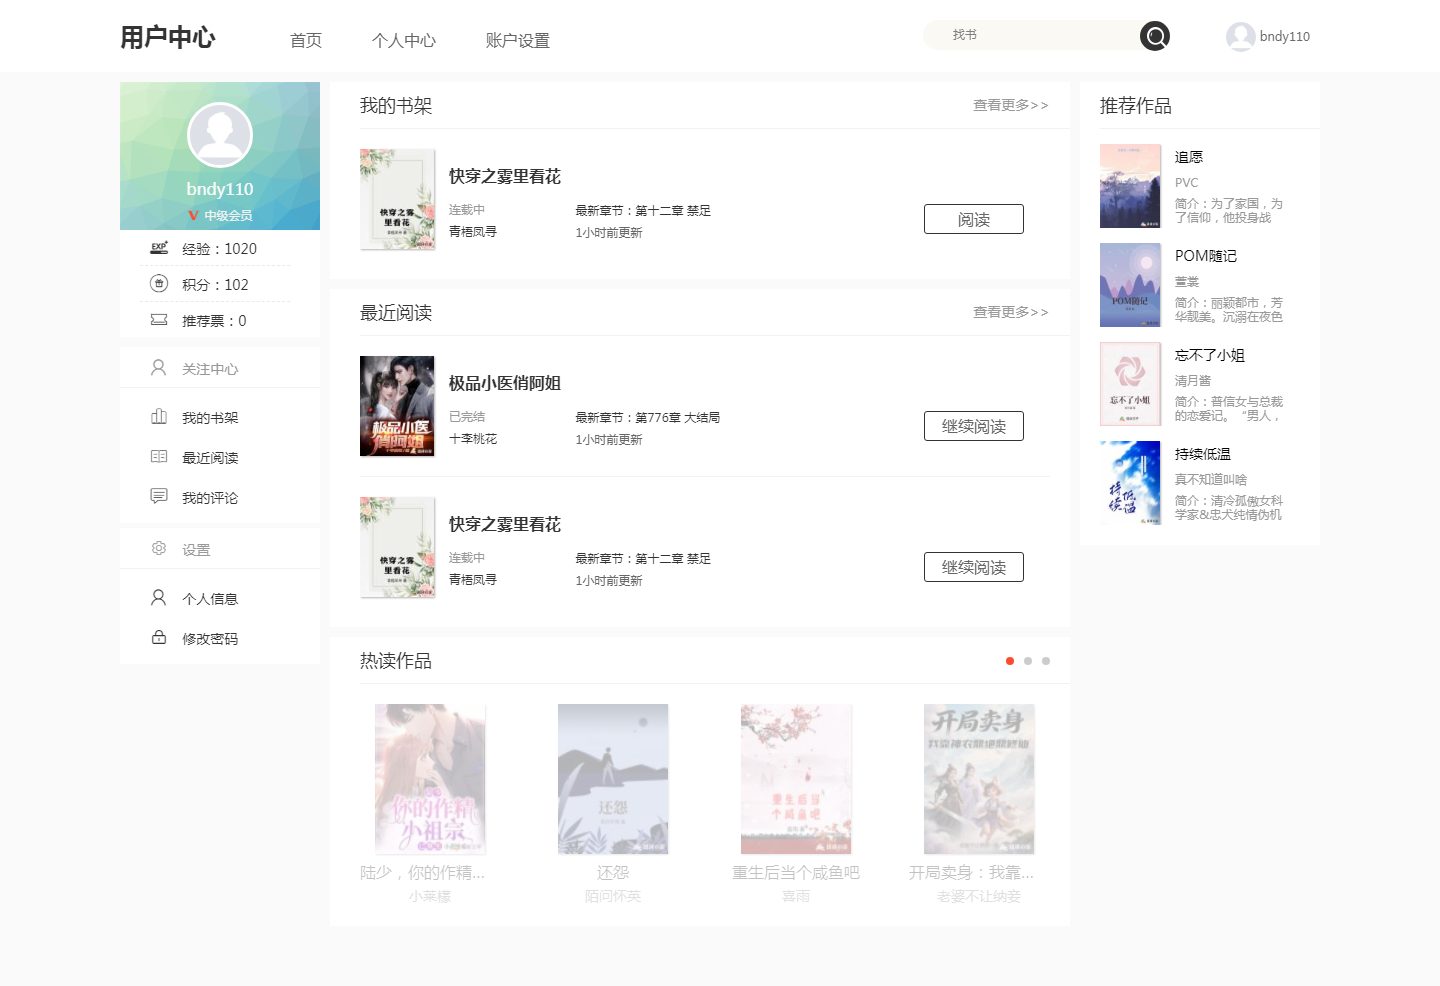Open the bndy110 avatar in header
Screen dimensions: 1440x986
pyautogui.click(x=1241, y=37)
